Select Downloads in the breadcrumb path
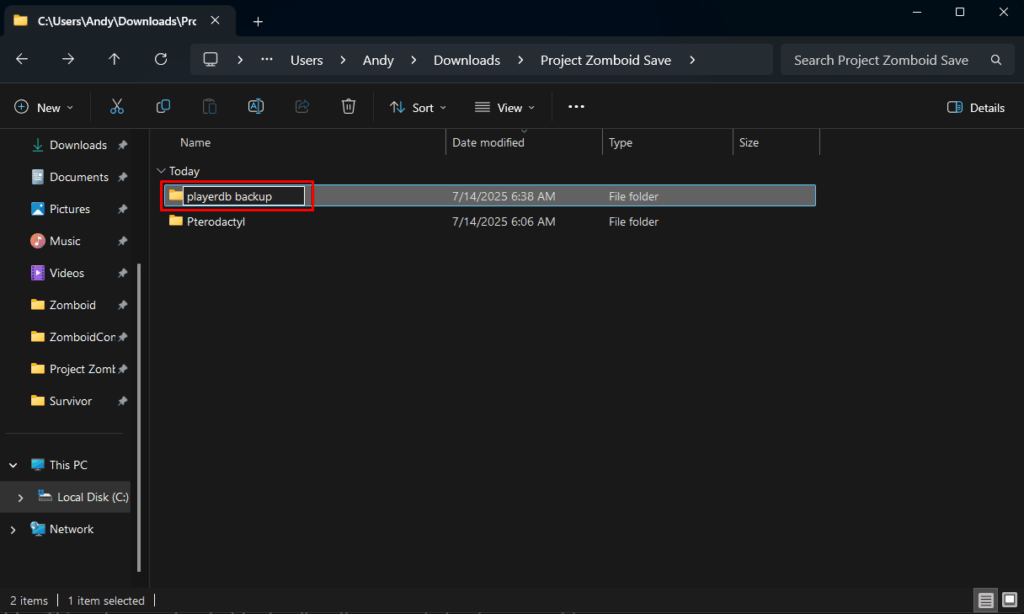Viewport: 1024px width, 614px height. pos(467,60)
